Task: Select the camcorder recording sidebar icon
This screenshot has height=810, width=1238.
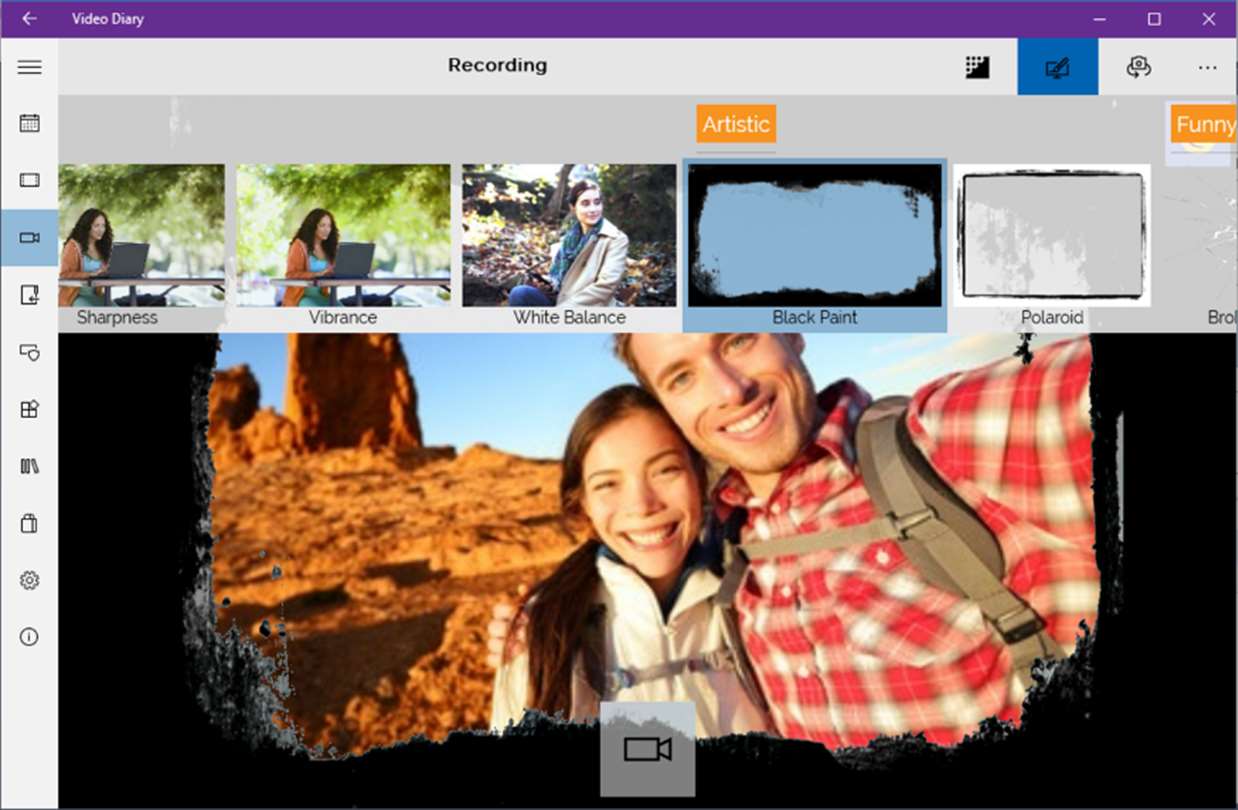Action: tap(29, 238)
